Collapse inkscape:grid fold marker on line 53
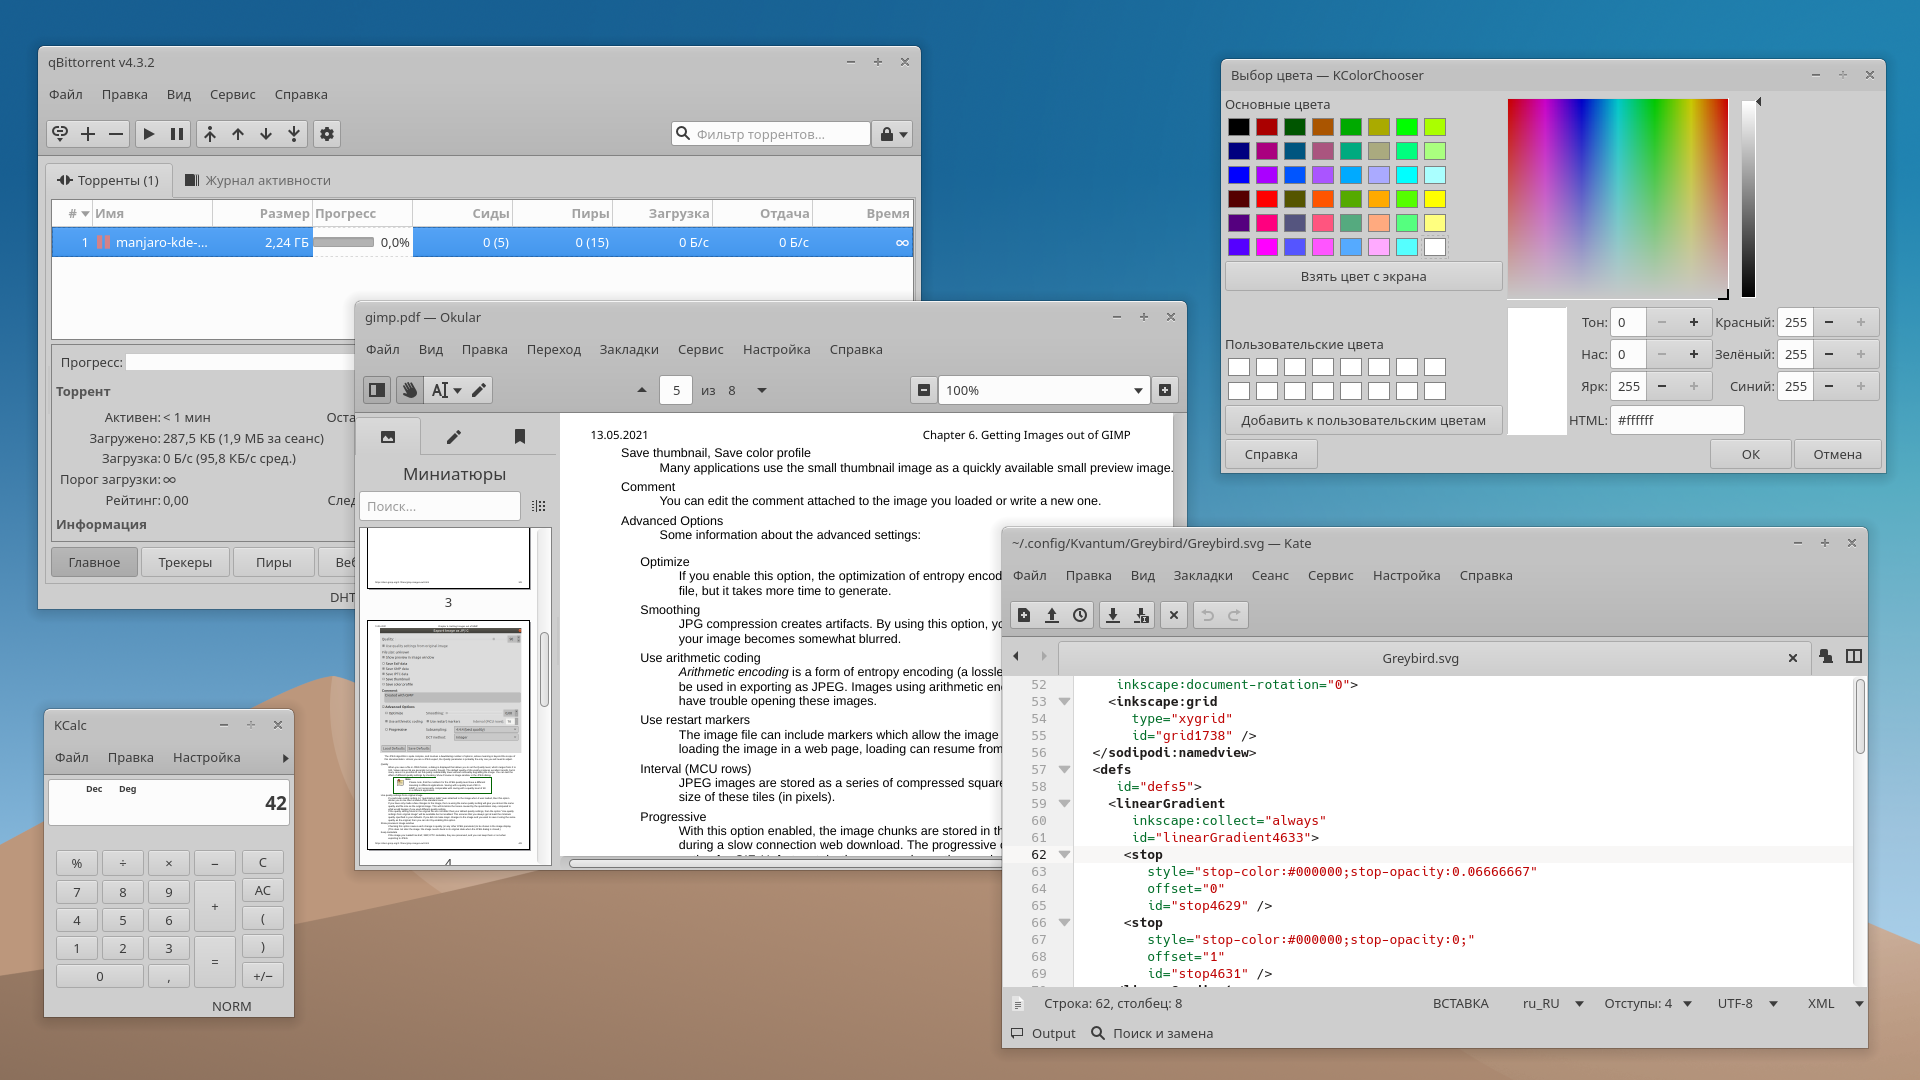Viewport: 1920px width, 1080px height. pos(1064,702)
